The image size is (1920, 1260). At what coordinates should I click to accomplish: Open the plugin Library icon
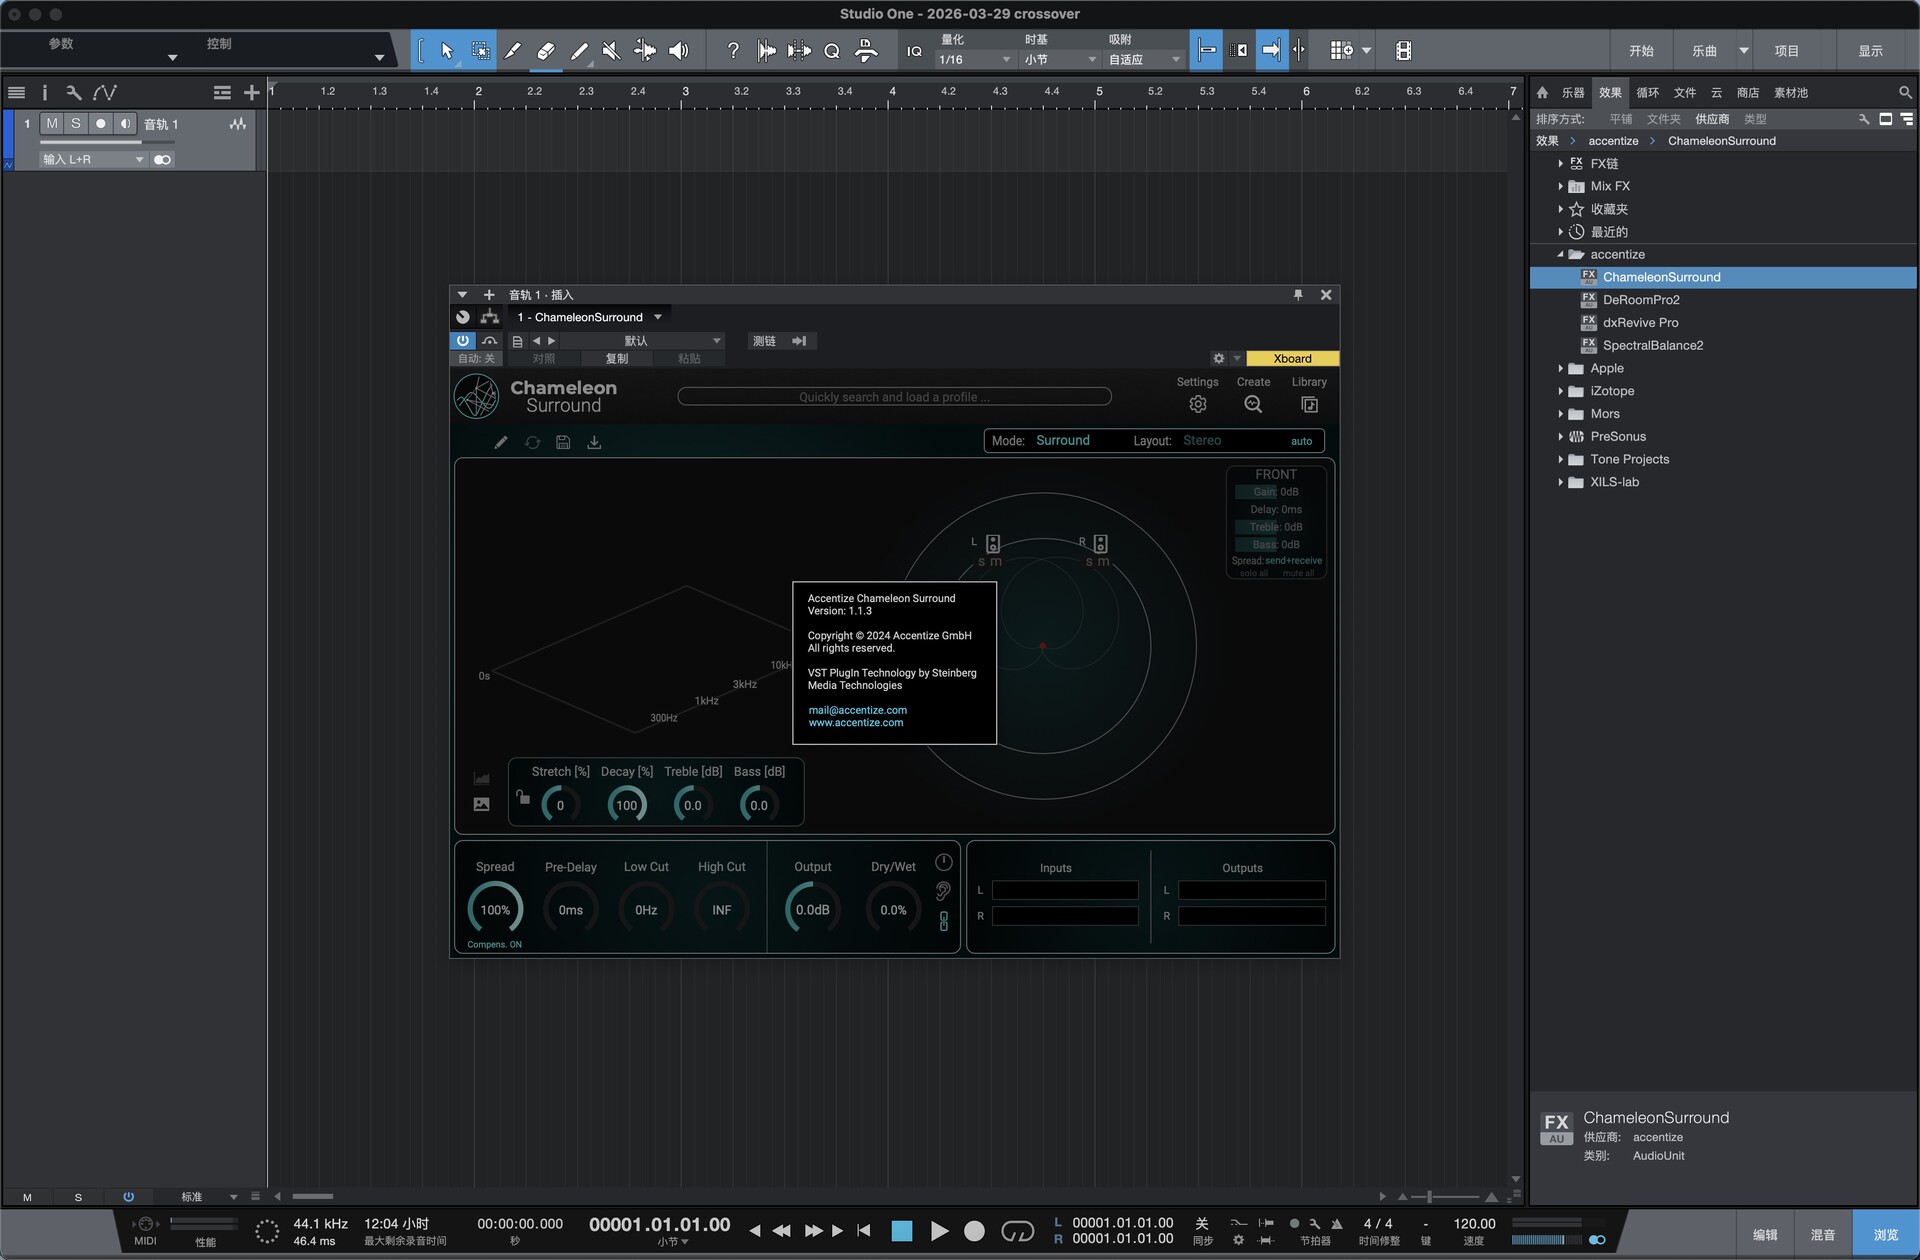1309,404
